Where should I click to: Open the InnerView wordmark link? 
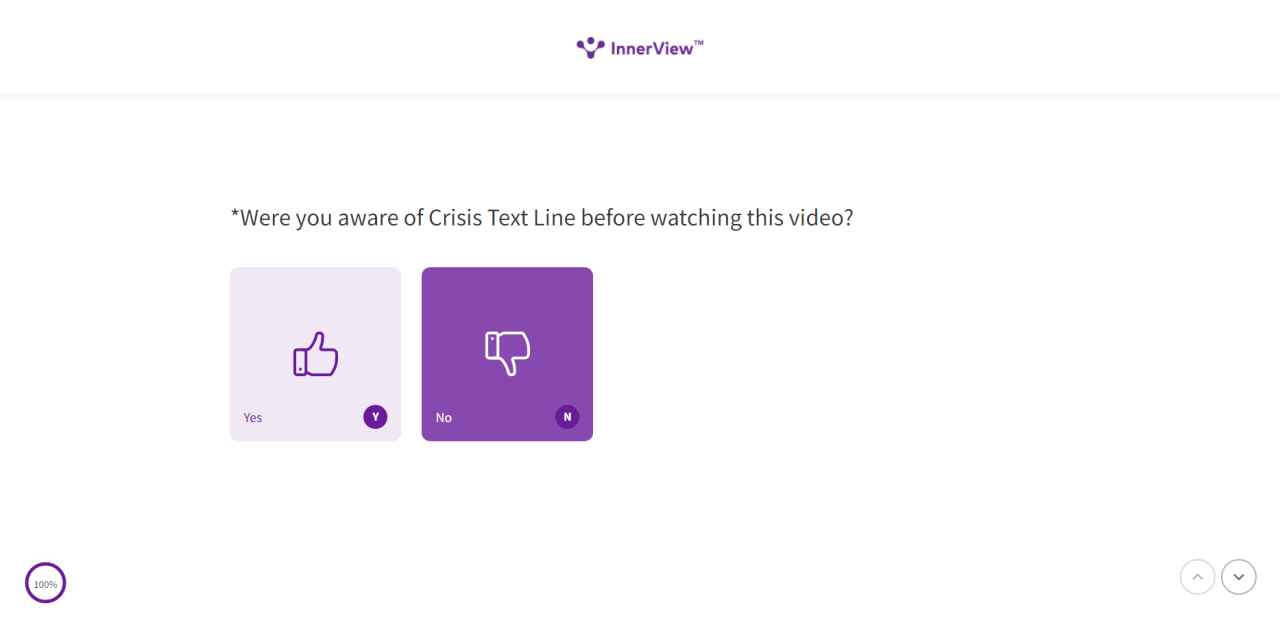coord(652,48)
